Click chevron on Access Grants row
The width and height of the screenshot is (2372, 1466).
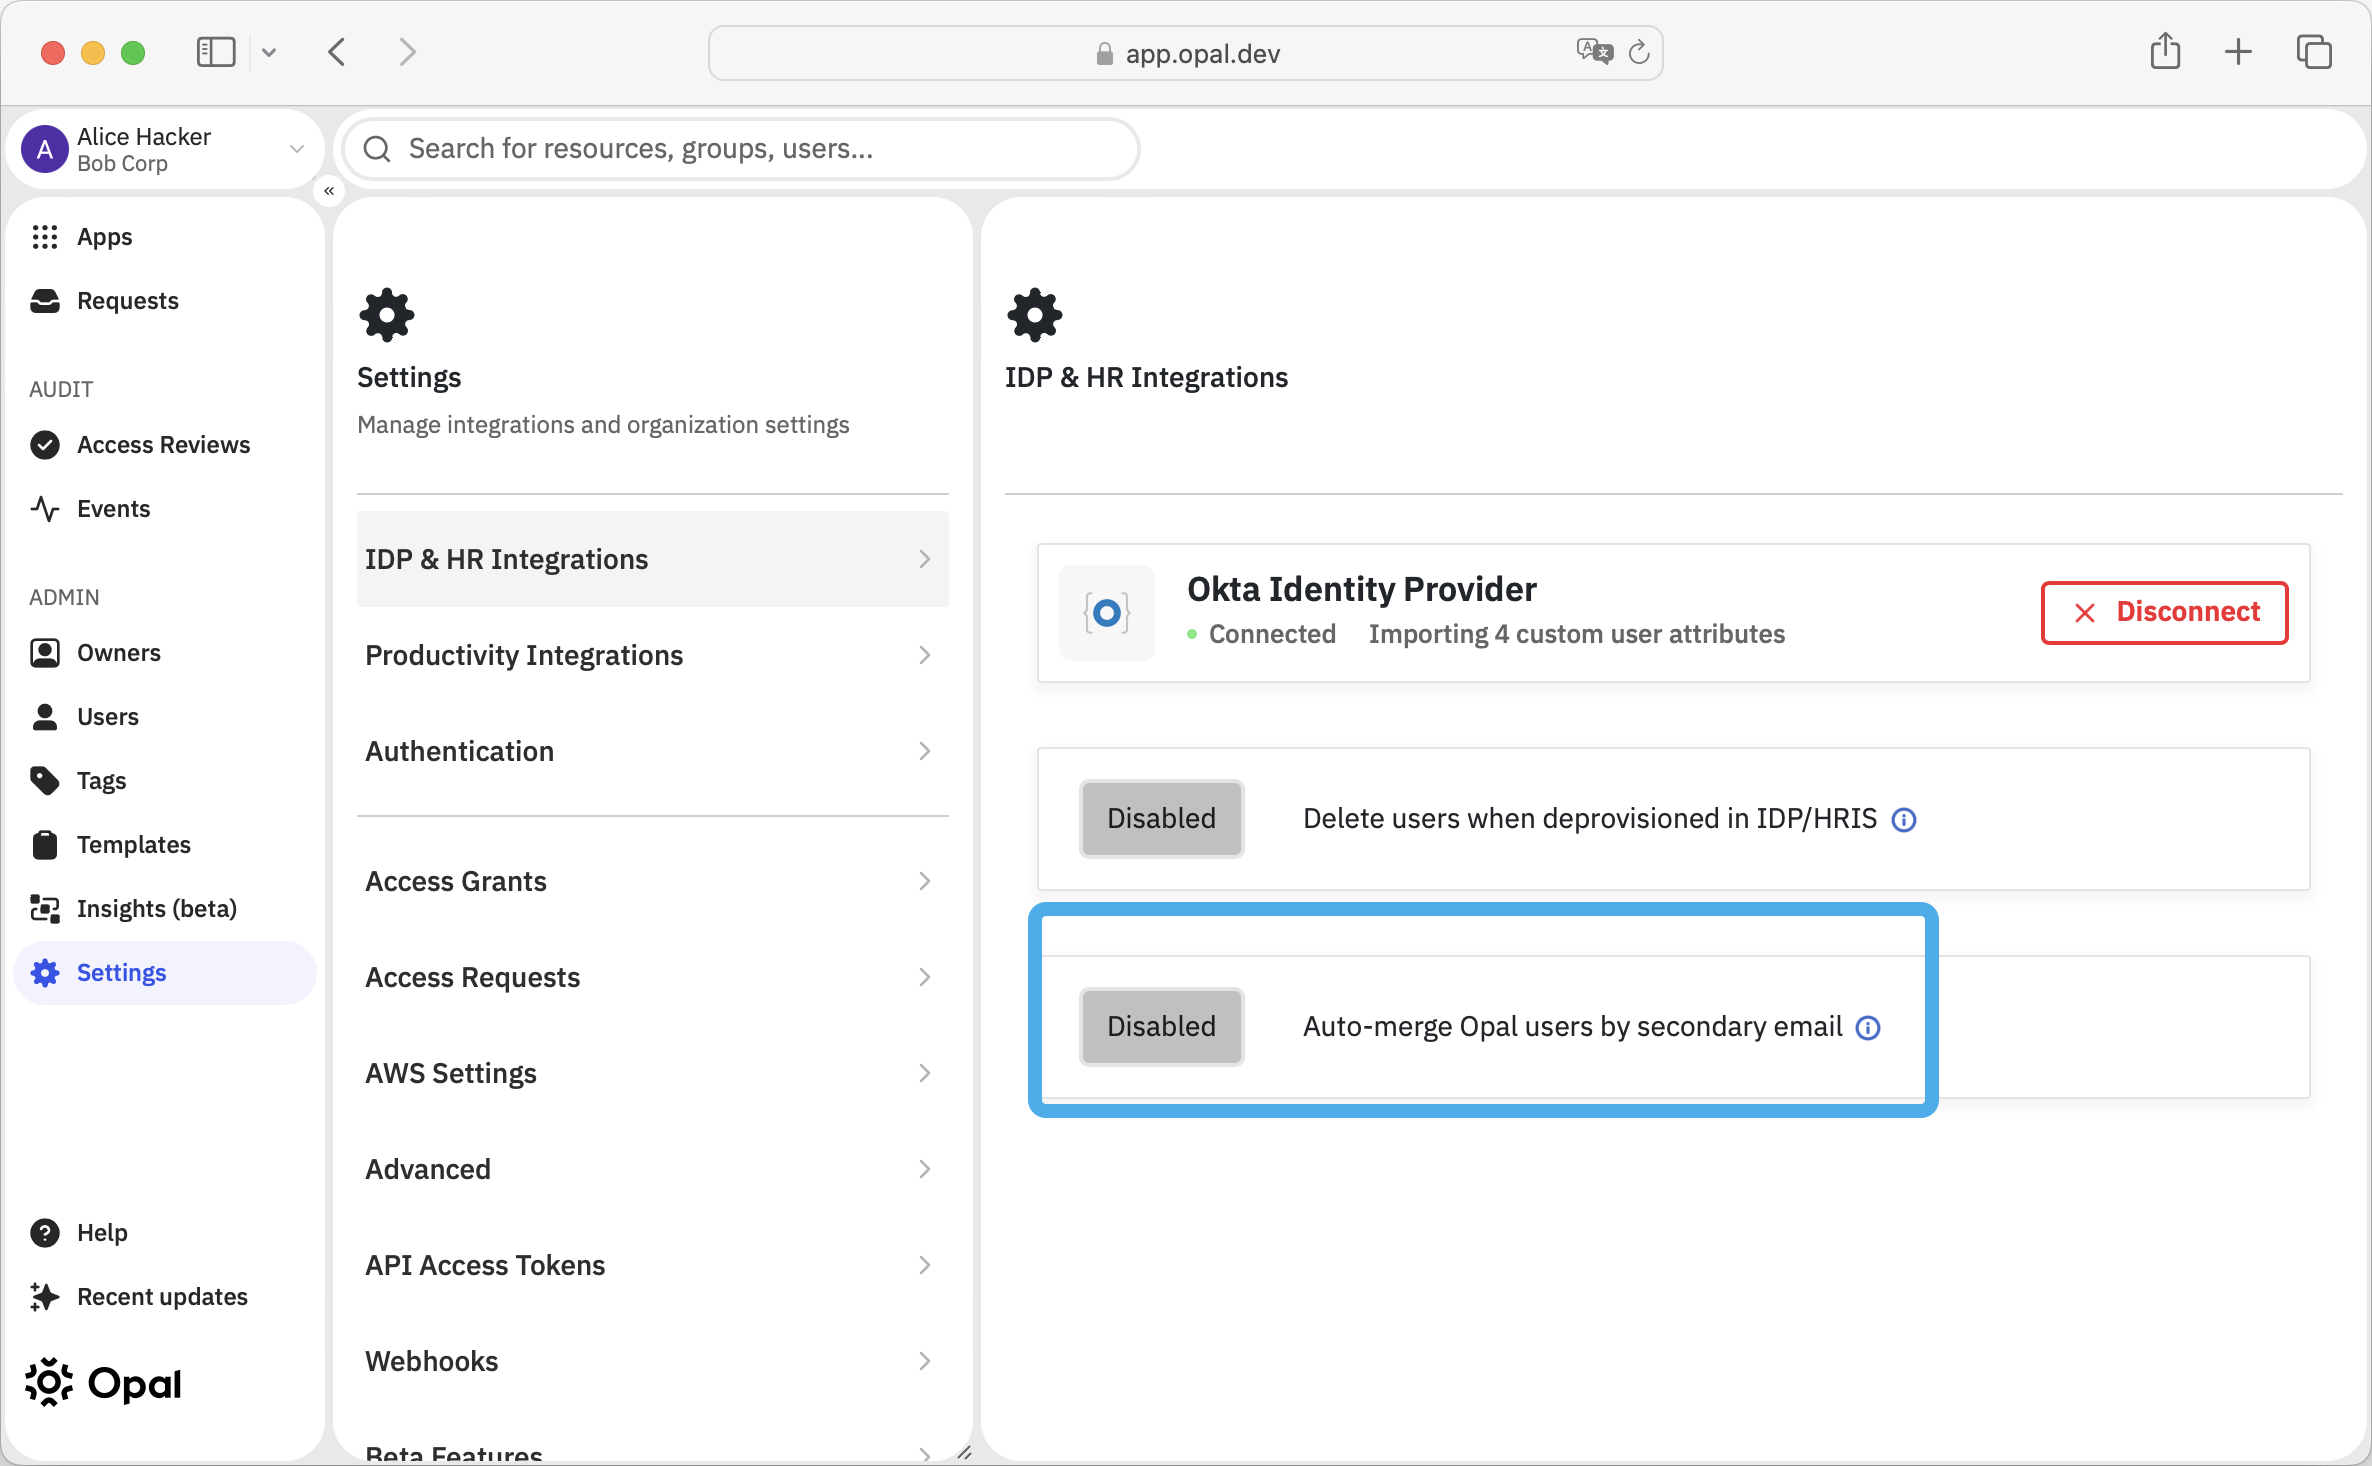pos(925,881)
